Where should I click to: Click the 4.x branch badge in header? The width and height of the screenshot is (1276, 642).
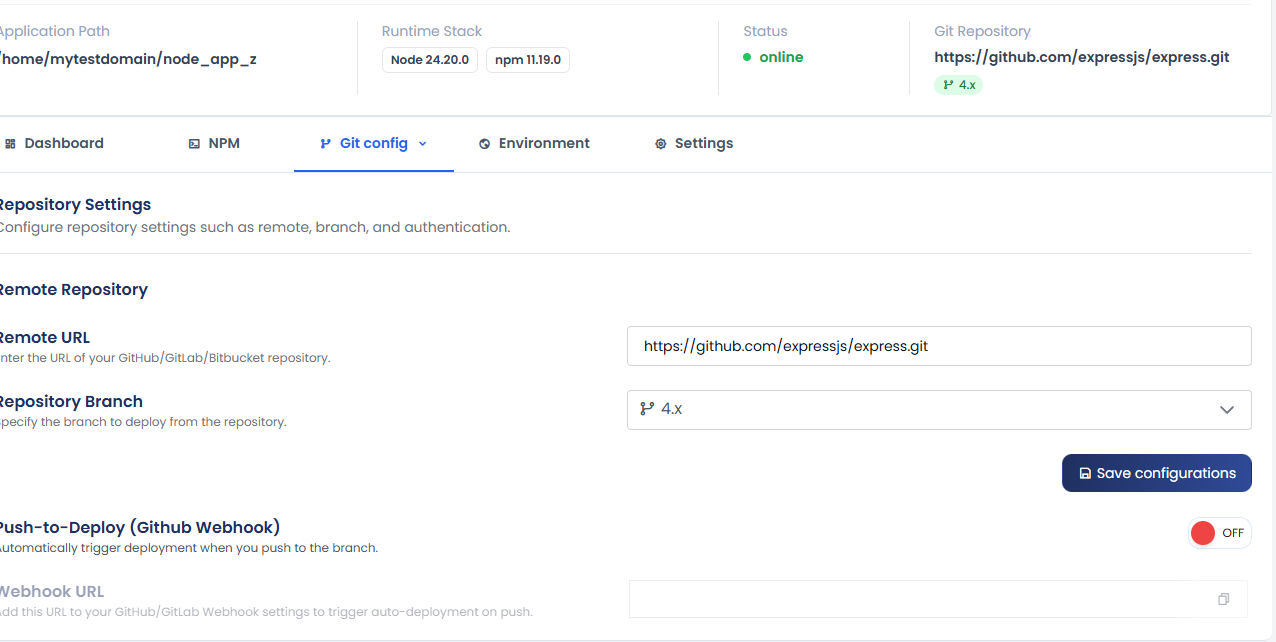coord(959,85)
